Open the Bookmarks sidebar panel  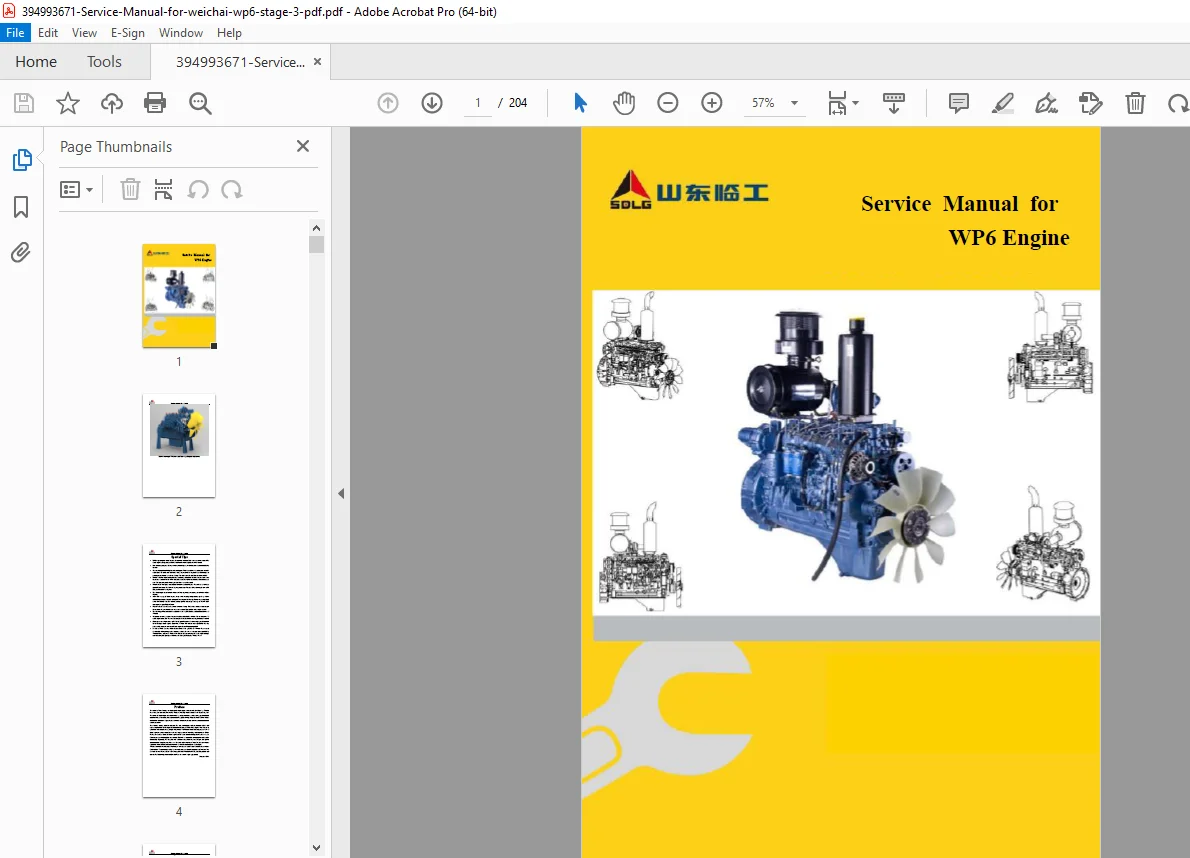(21, 206)
